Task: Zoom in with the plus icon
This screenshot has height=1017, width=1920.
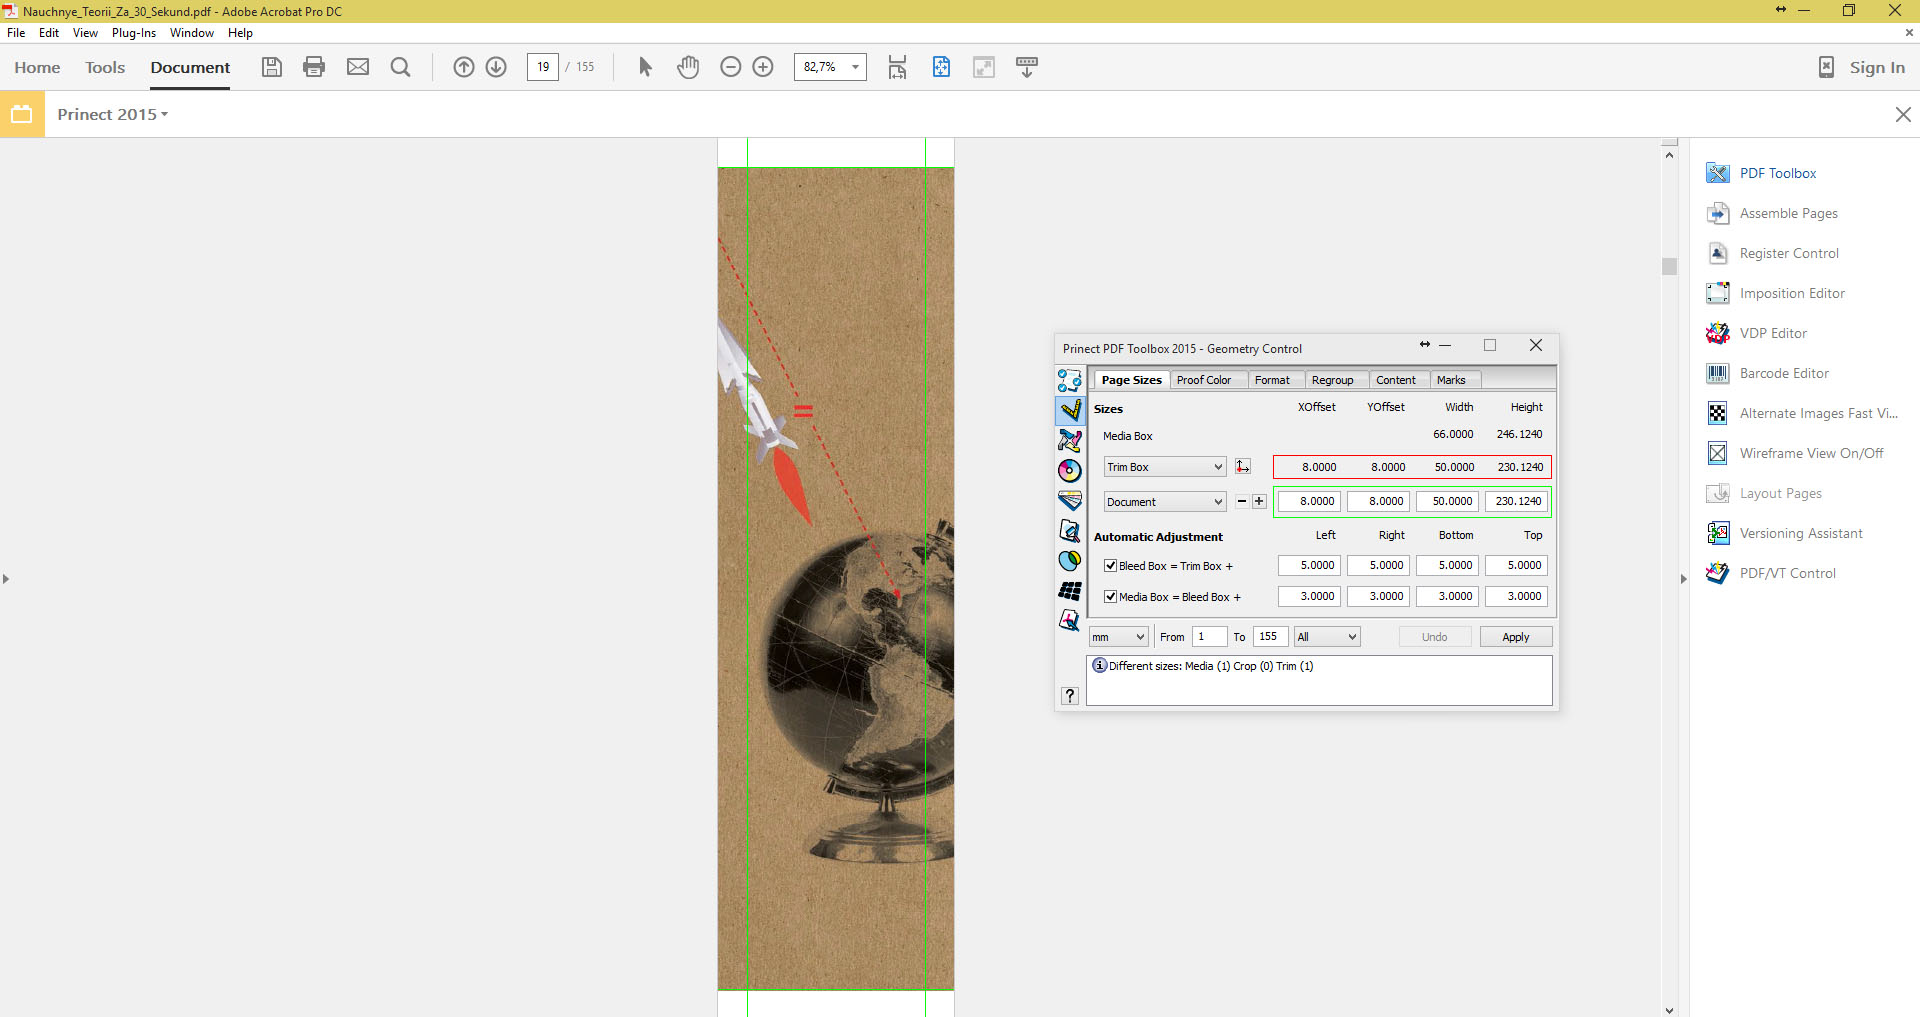Action: tap(763, 67)
